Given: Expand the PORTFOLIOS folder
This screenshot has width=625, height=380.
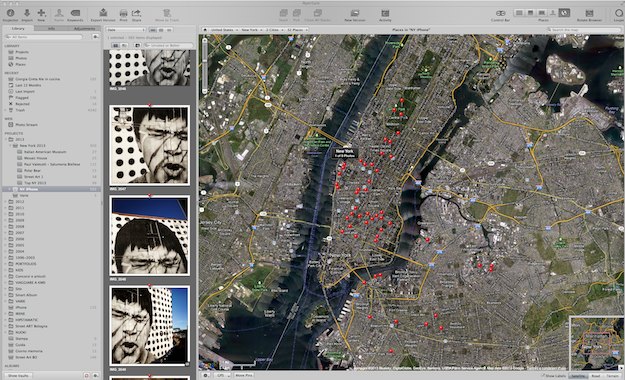Looking at the screenshot, I should tap(6, 264).
